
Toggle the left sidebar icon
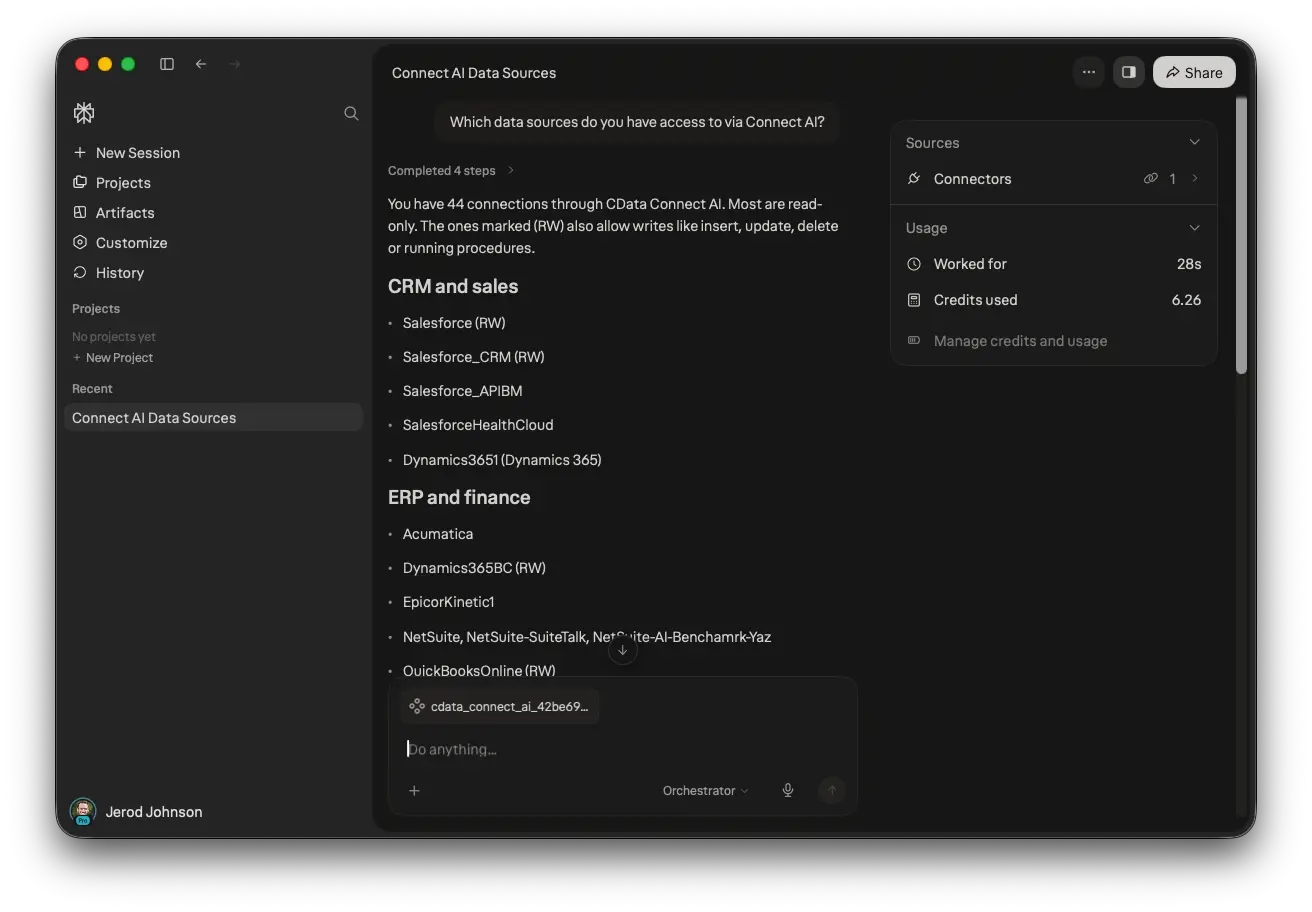pos(167,64)
